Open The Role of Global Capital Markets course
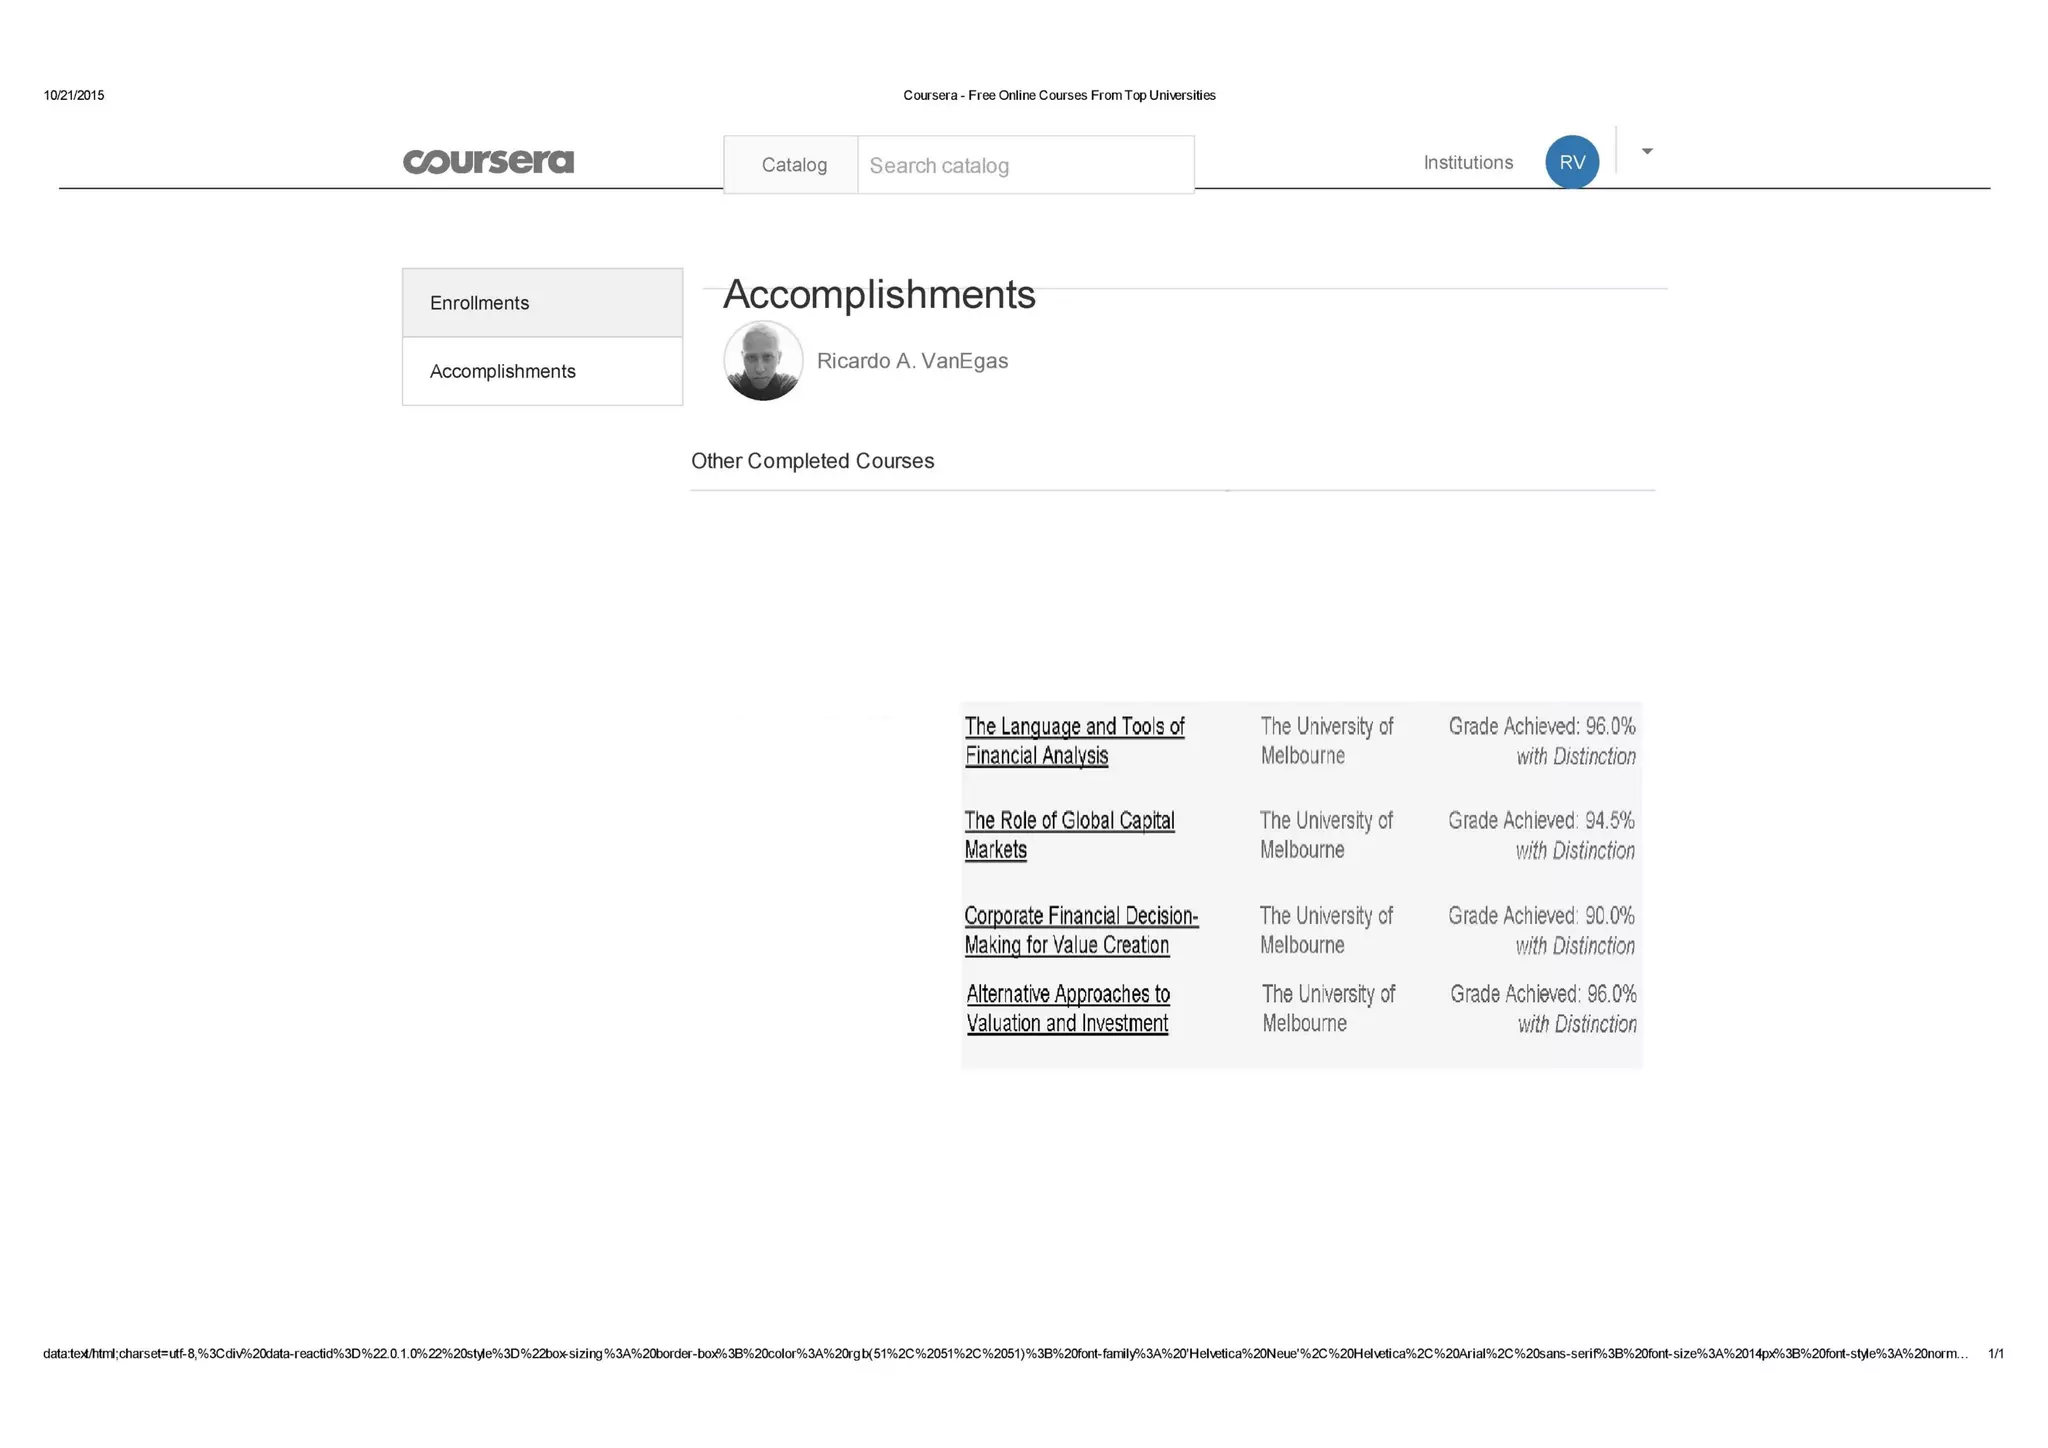 coord(1068,835)
